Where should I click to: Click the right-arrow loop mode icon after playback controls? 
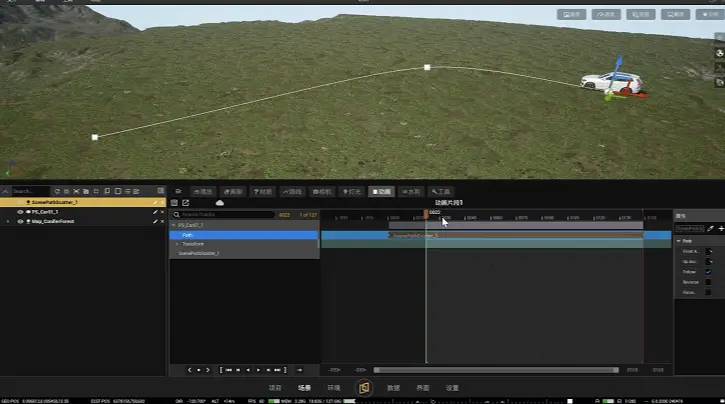299,370
